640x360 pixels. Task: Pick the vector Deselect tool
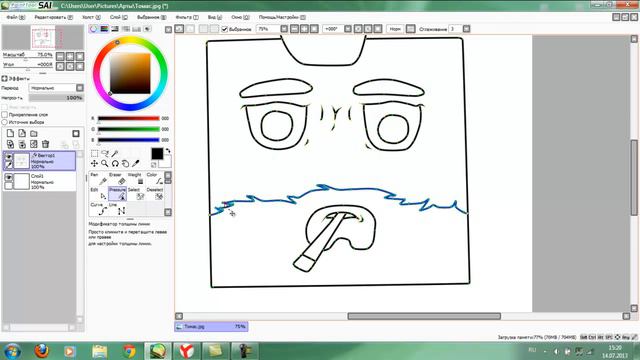pos(154,194)
